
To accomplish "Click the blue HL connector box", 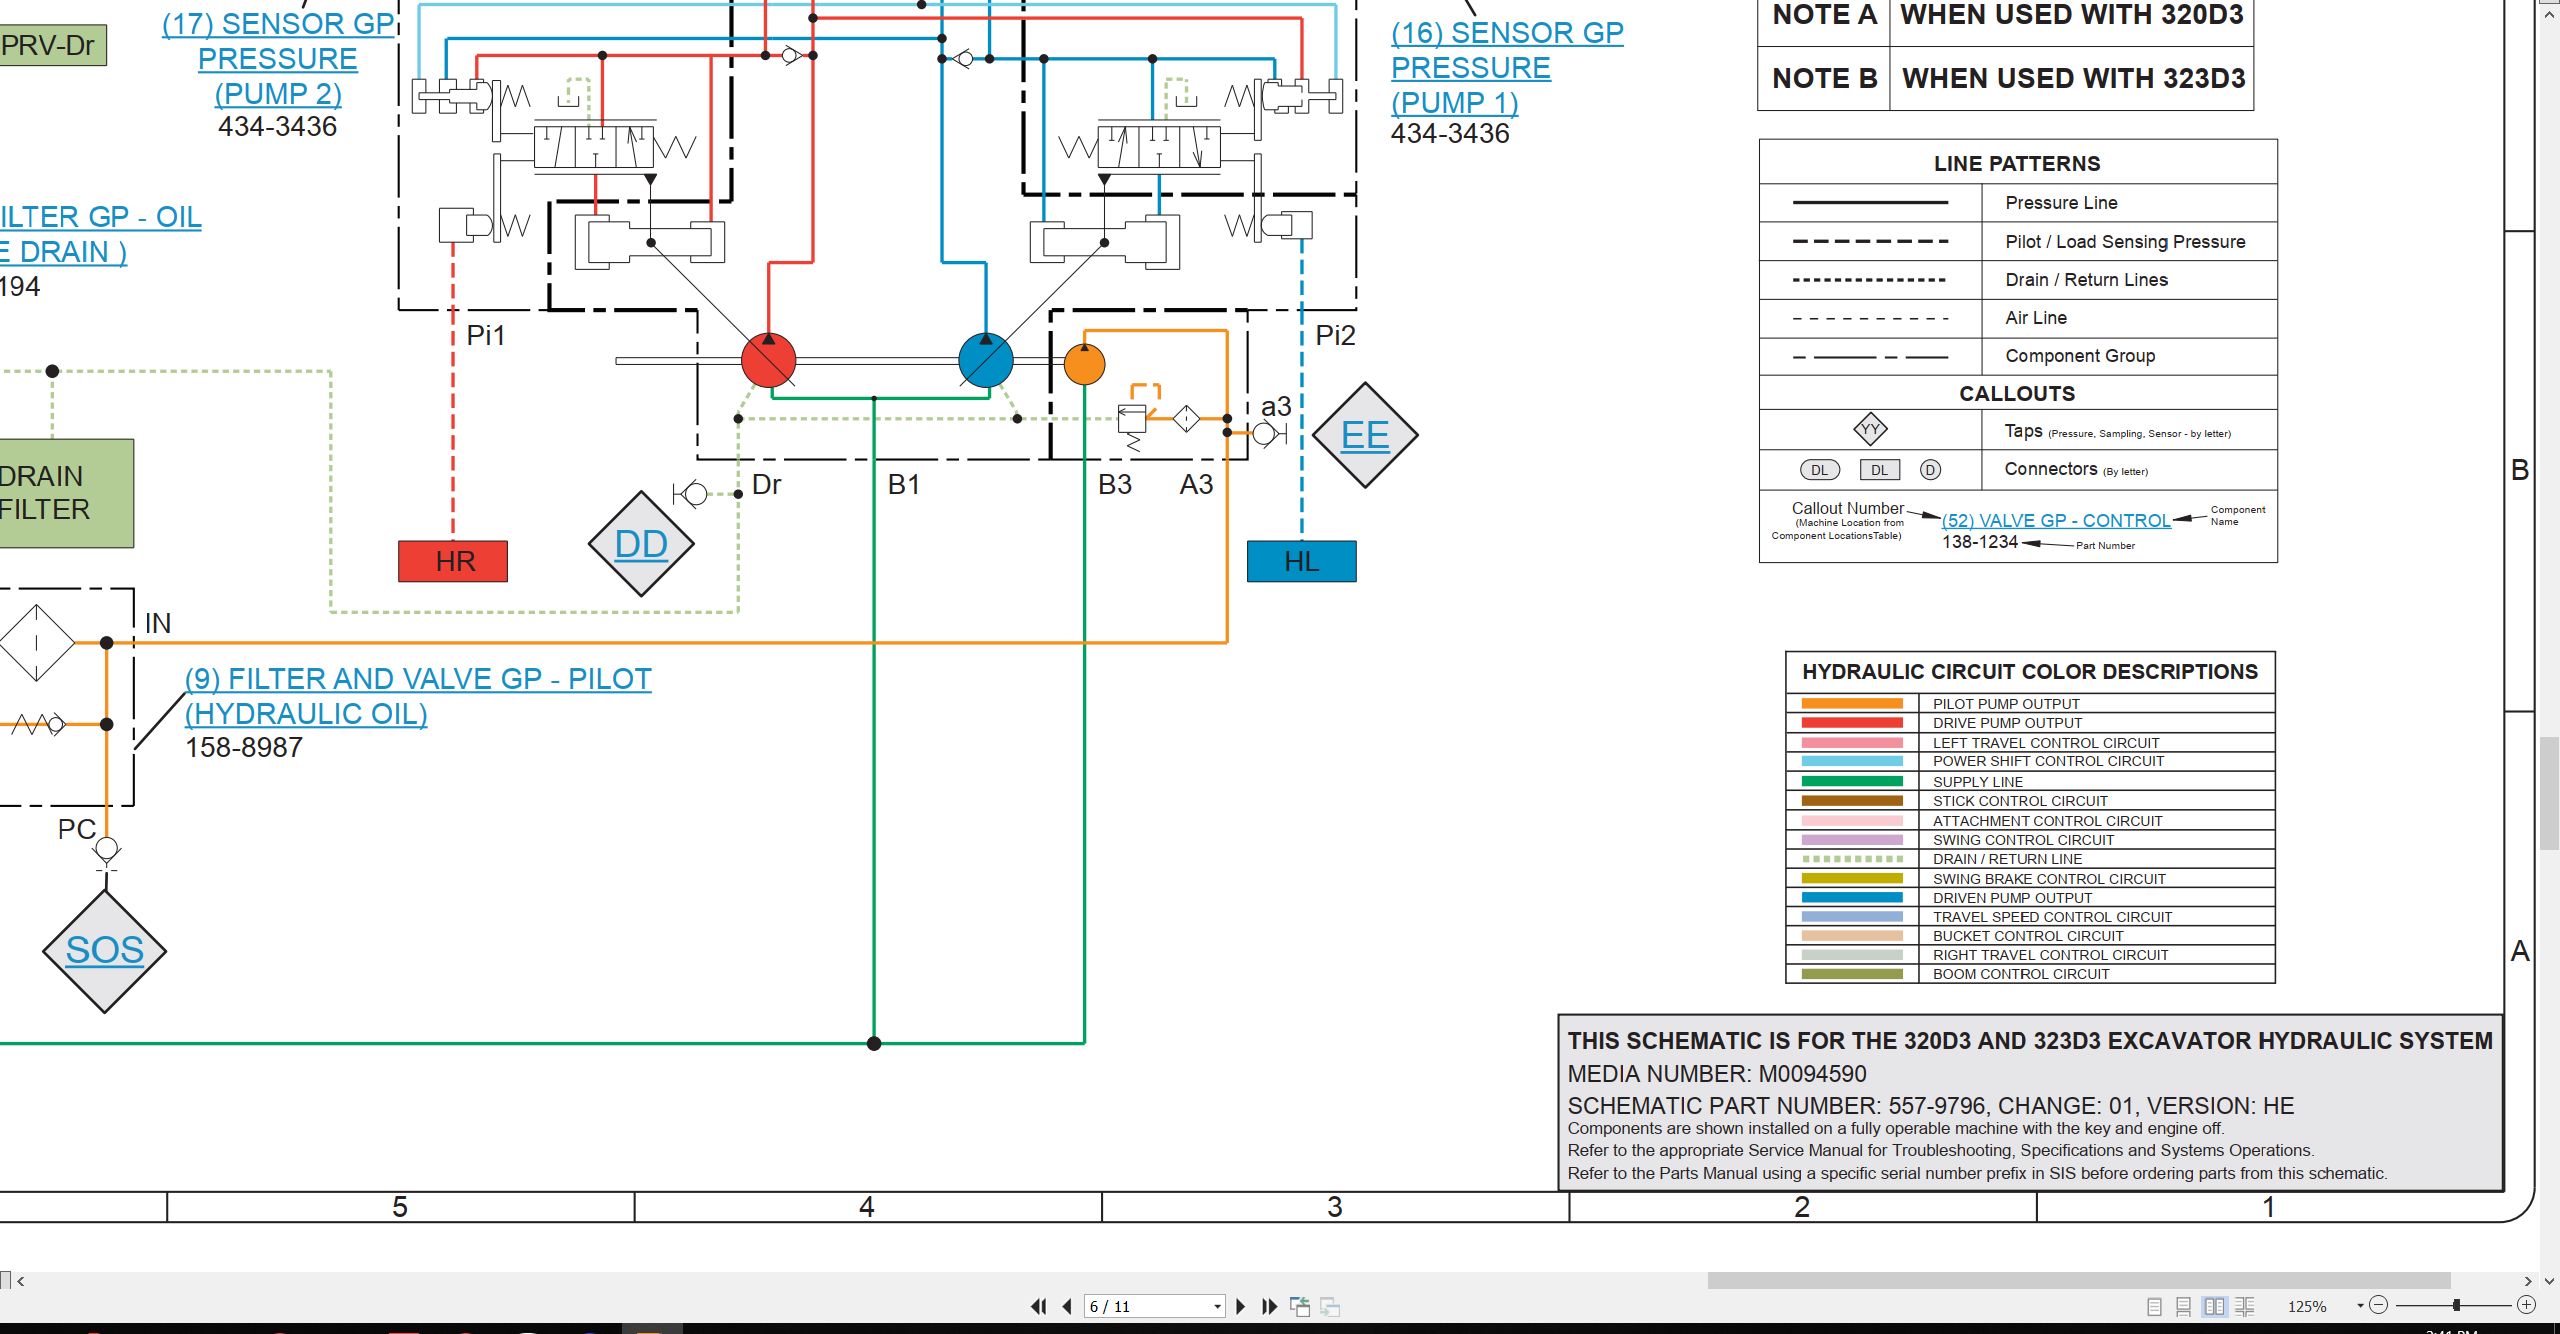I will 1301,561.
